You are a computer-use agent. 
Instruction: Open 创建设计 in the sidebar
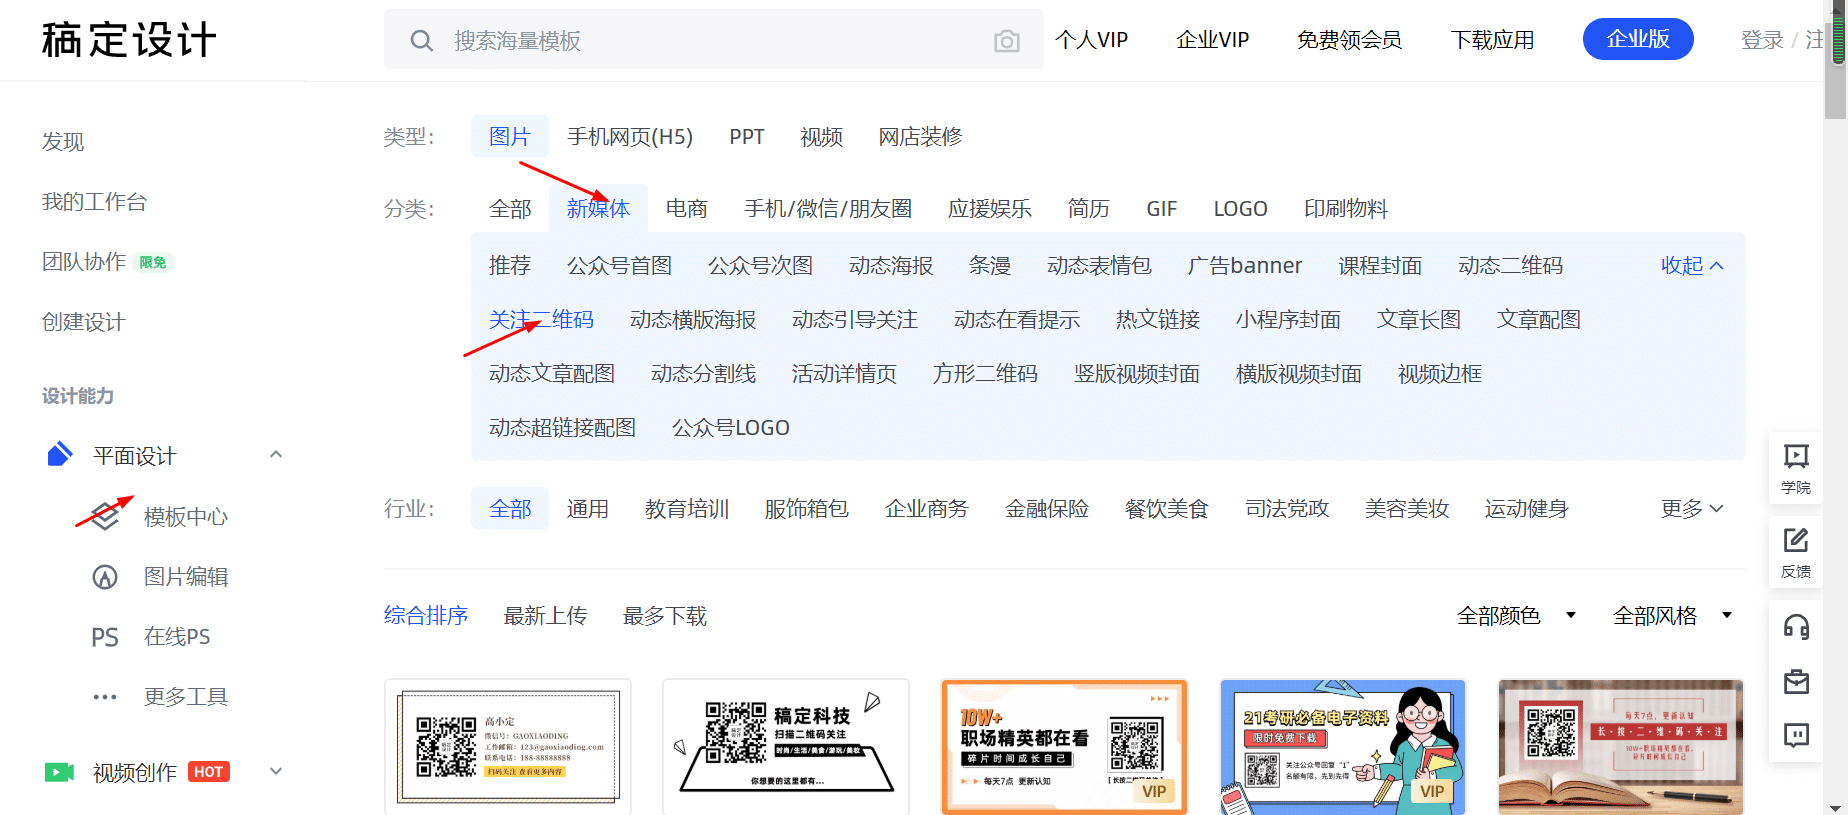click(84, 322)
